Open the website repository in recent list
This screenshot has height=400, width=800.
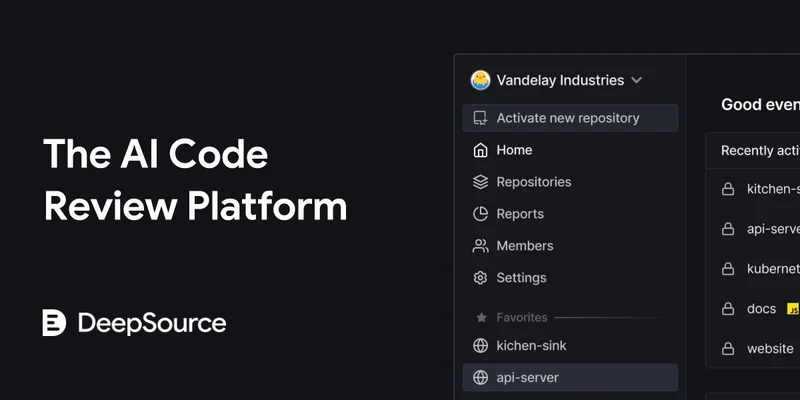tap(770, 349)
